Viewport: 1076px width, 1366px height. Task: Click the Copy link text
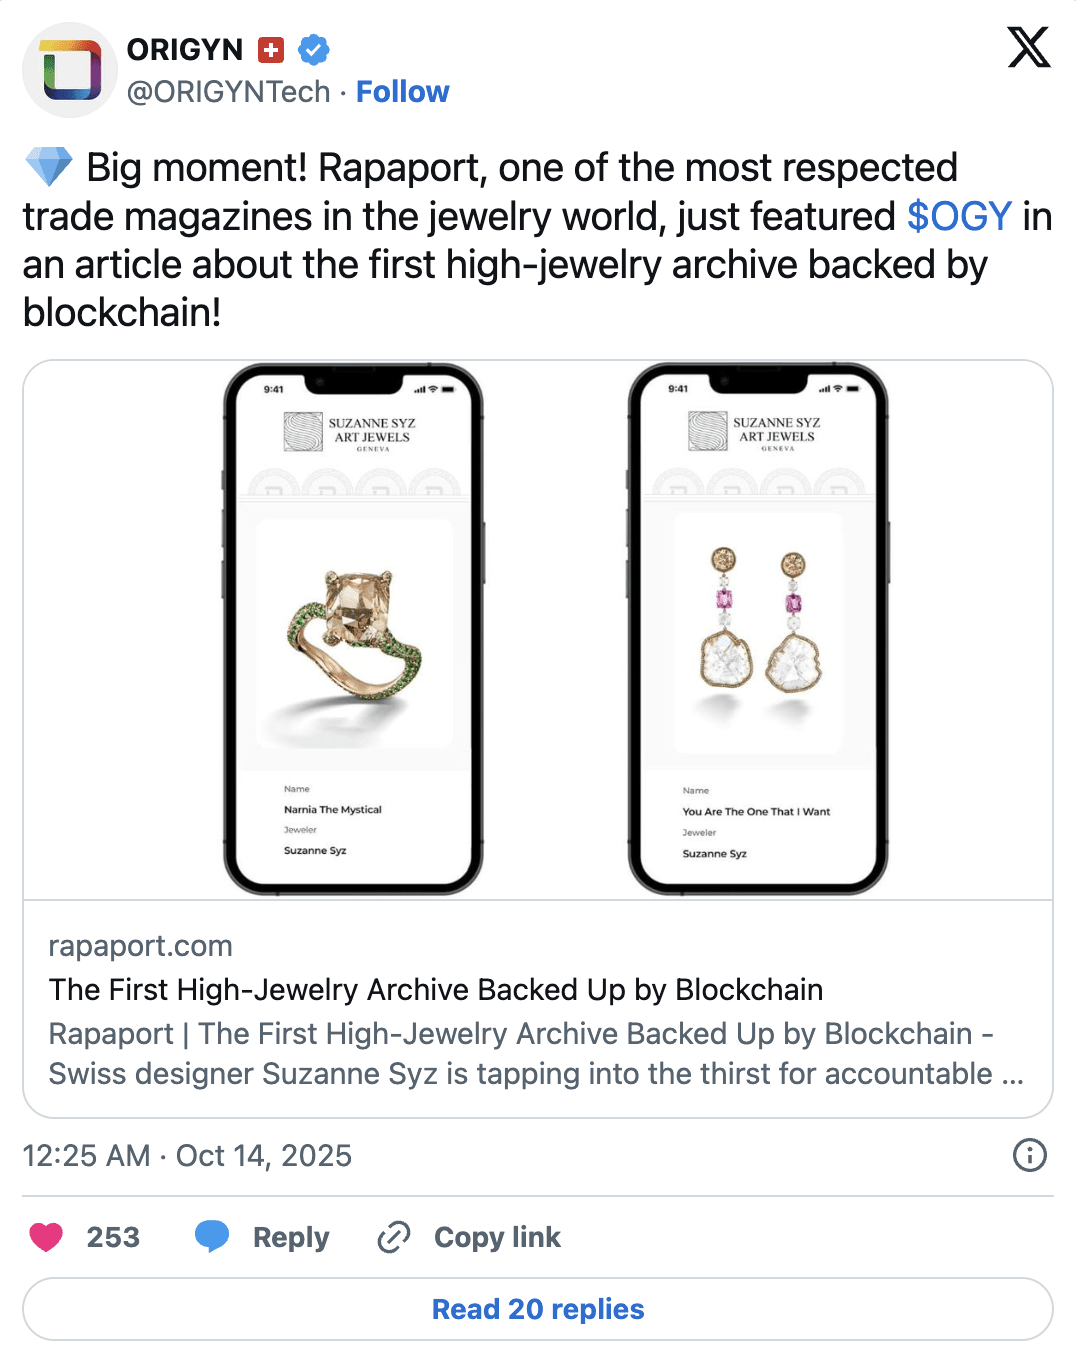[x=497, y=1237]
